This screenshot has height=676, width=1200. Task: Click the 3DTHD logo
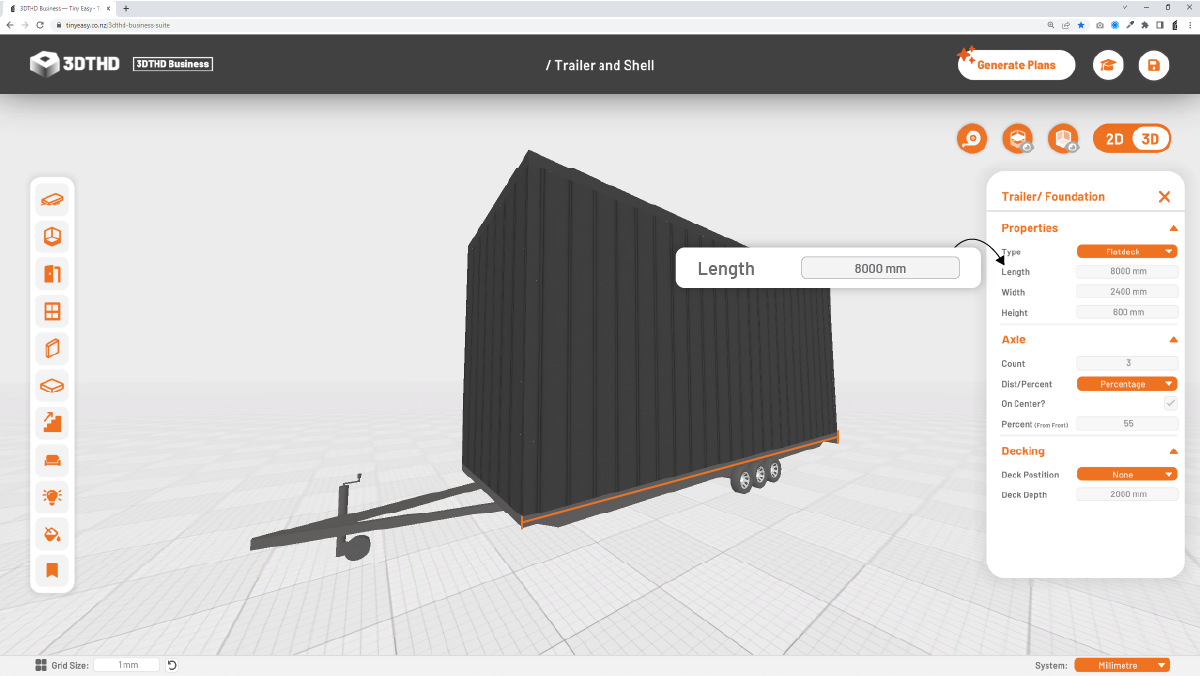(75, 64)
